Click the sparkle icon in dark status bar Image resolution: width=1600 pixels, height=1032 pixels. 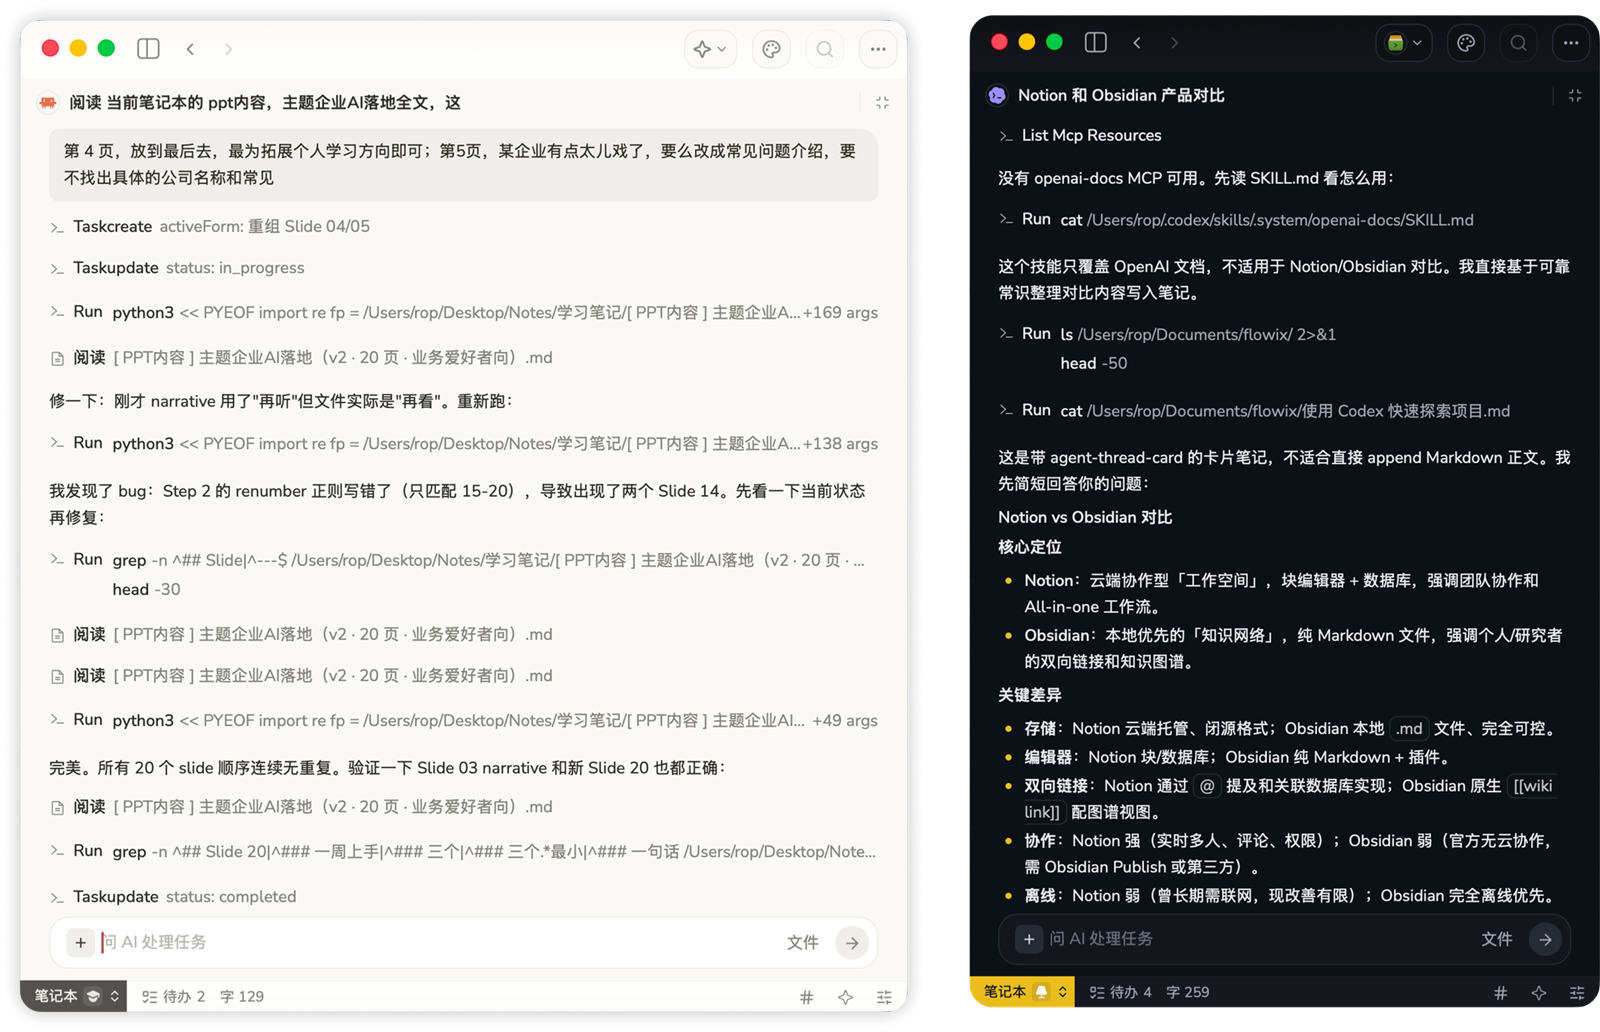pos(1539,993)
